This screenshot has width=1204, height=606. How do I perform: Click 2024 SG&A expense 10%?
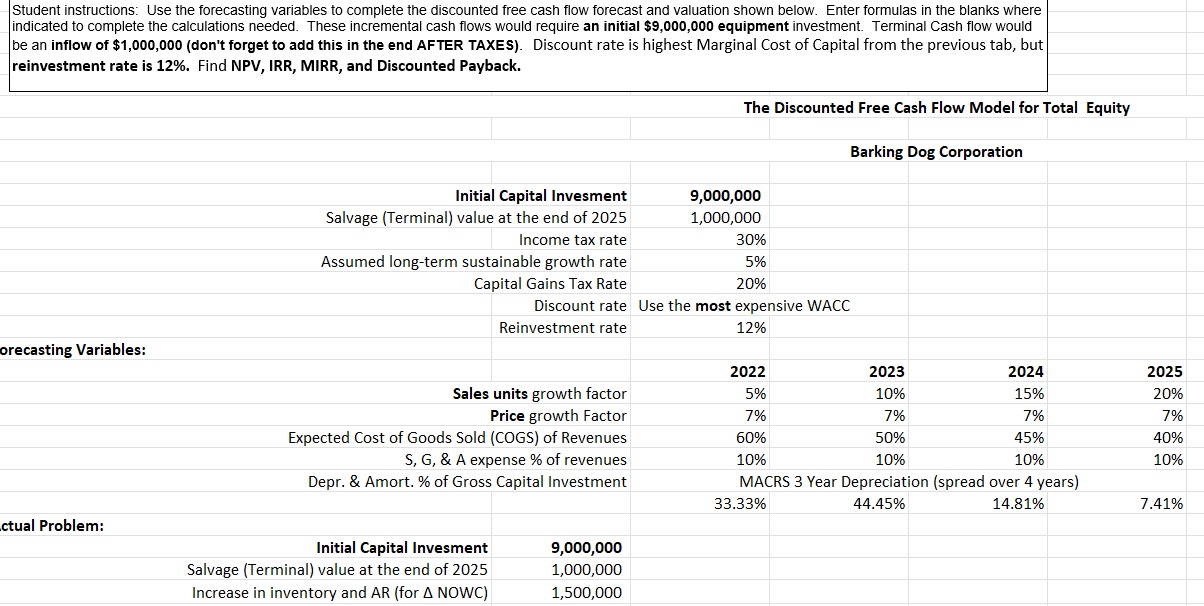pos(1028,459)
